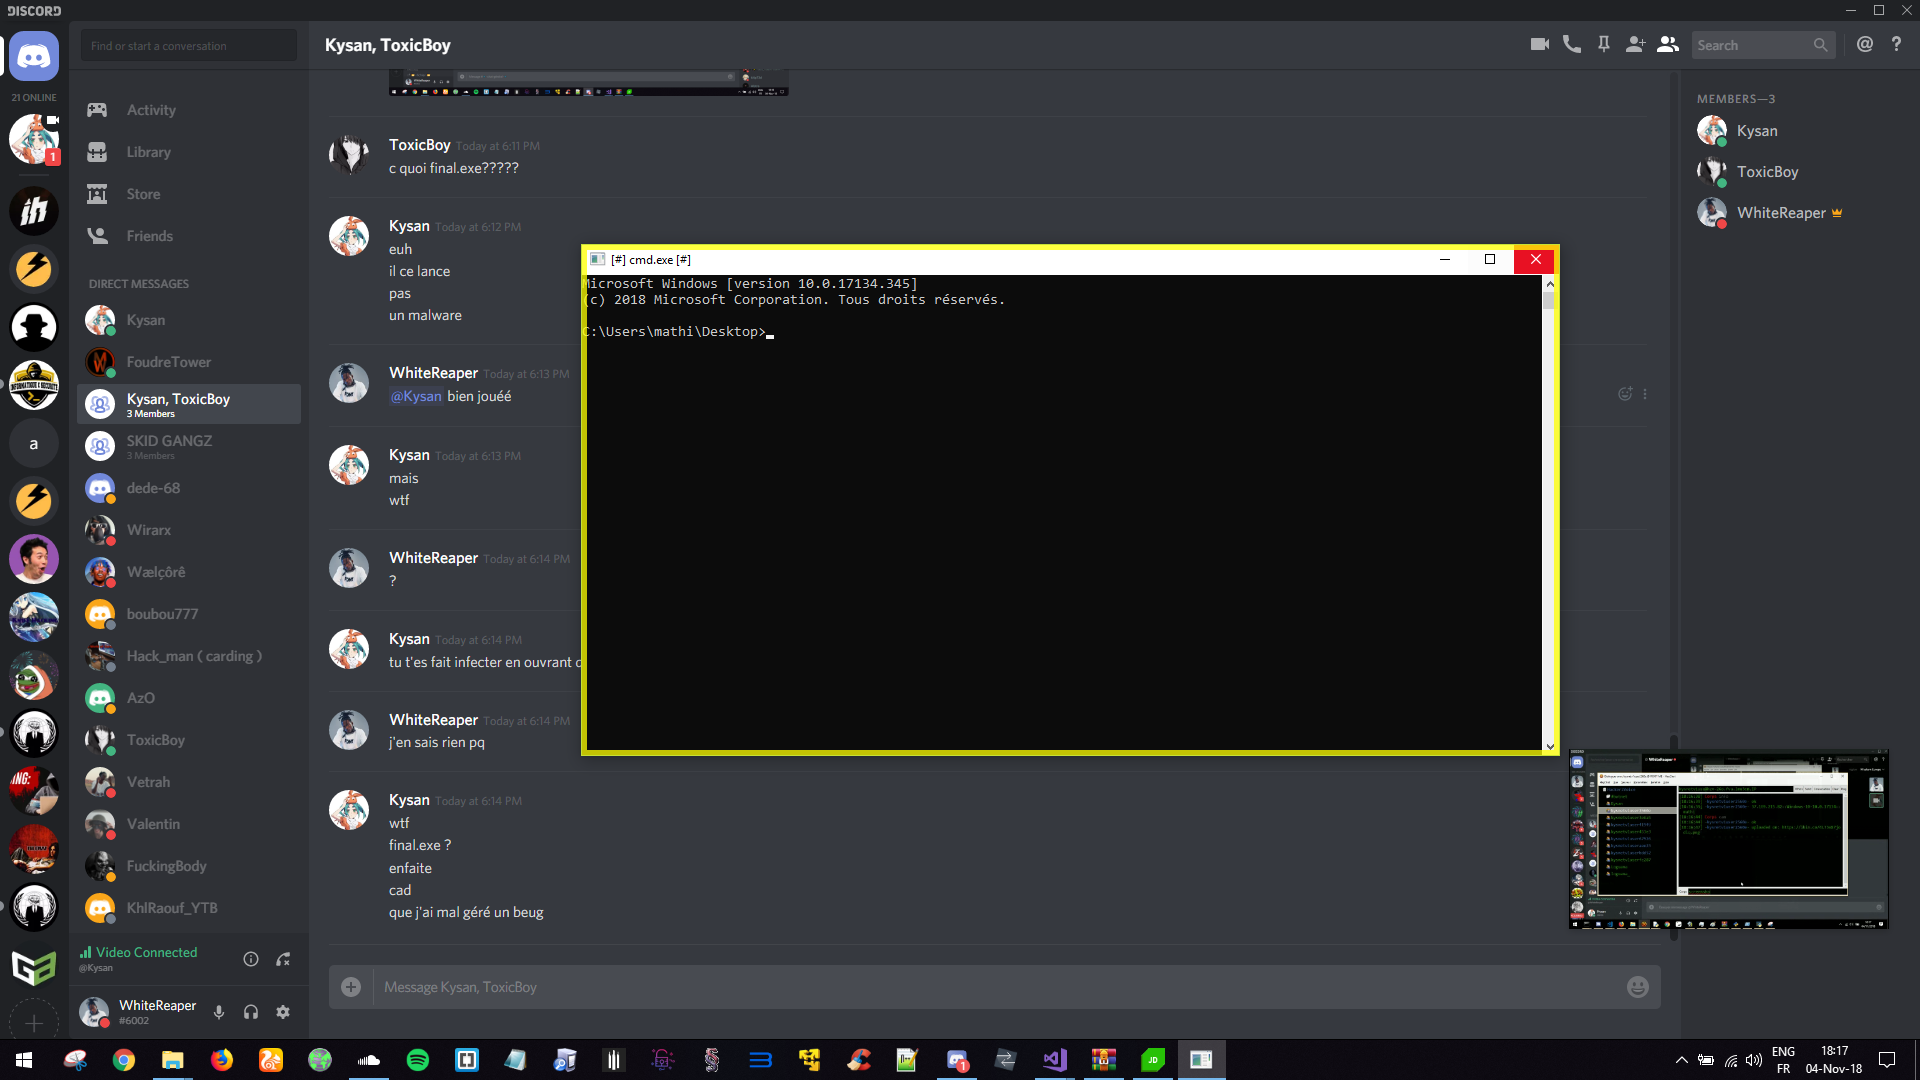Click the @Kysan mention link
Screen dimensions: 1920x1080
(416, 396)
